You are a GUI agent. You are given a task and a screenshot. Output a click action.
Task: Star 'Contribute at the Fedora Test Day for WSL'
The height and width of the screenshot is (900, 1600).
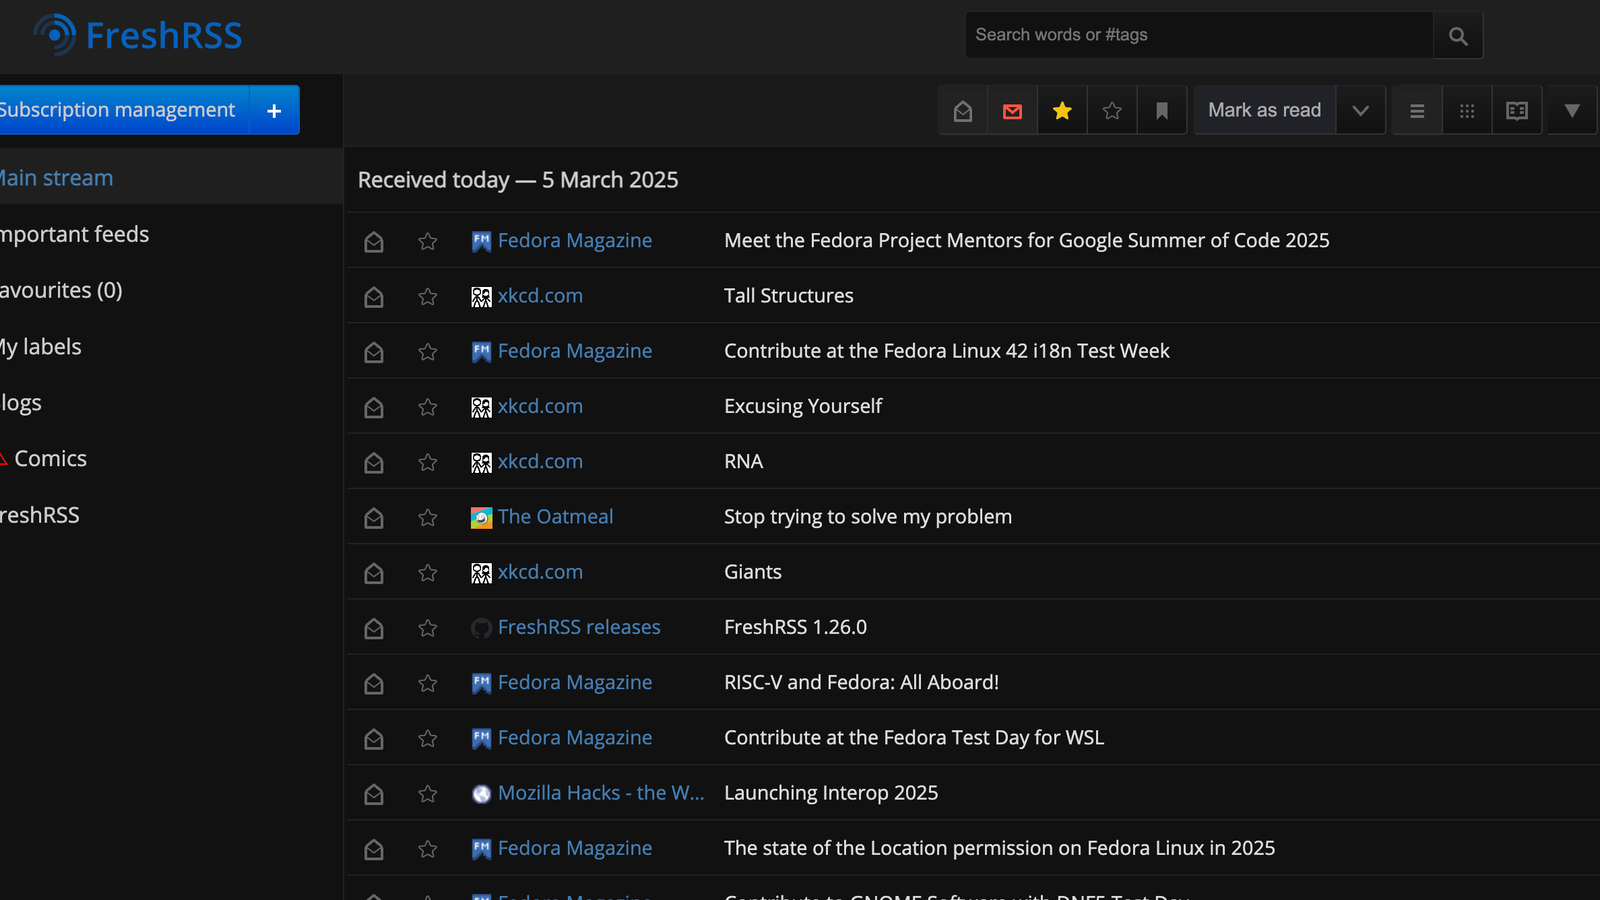[428, 739]
